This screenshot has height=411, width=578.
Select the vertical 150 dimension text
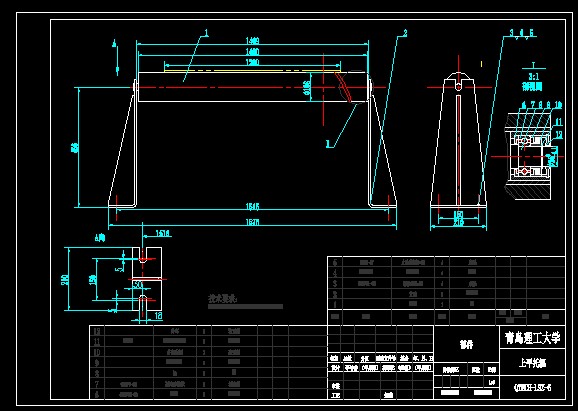93,279
